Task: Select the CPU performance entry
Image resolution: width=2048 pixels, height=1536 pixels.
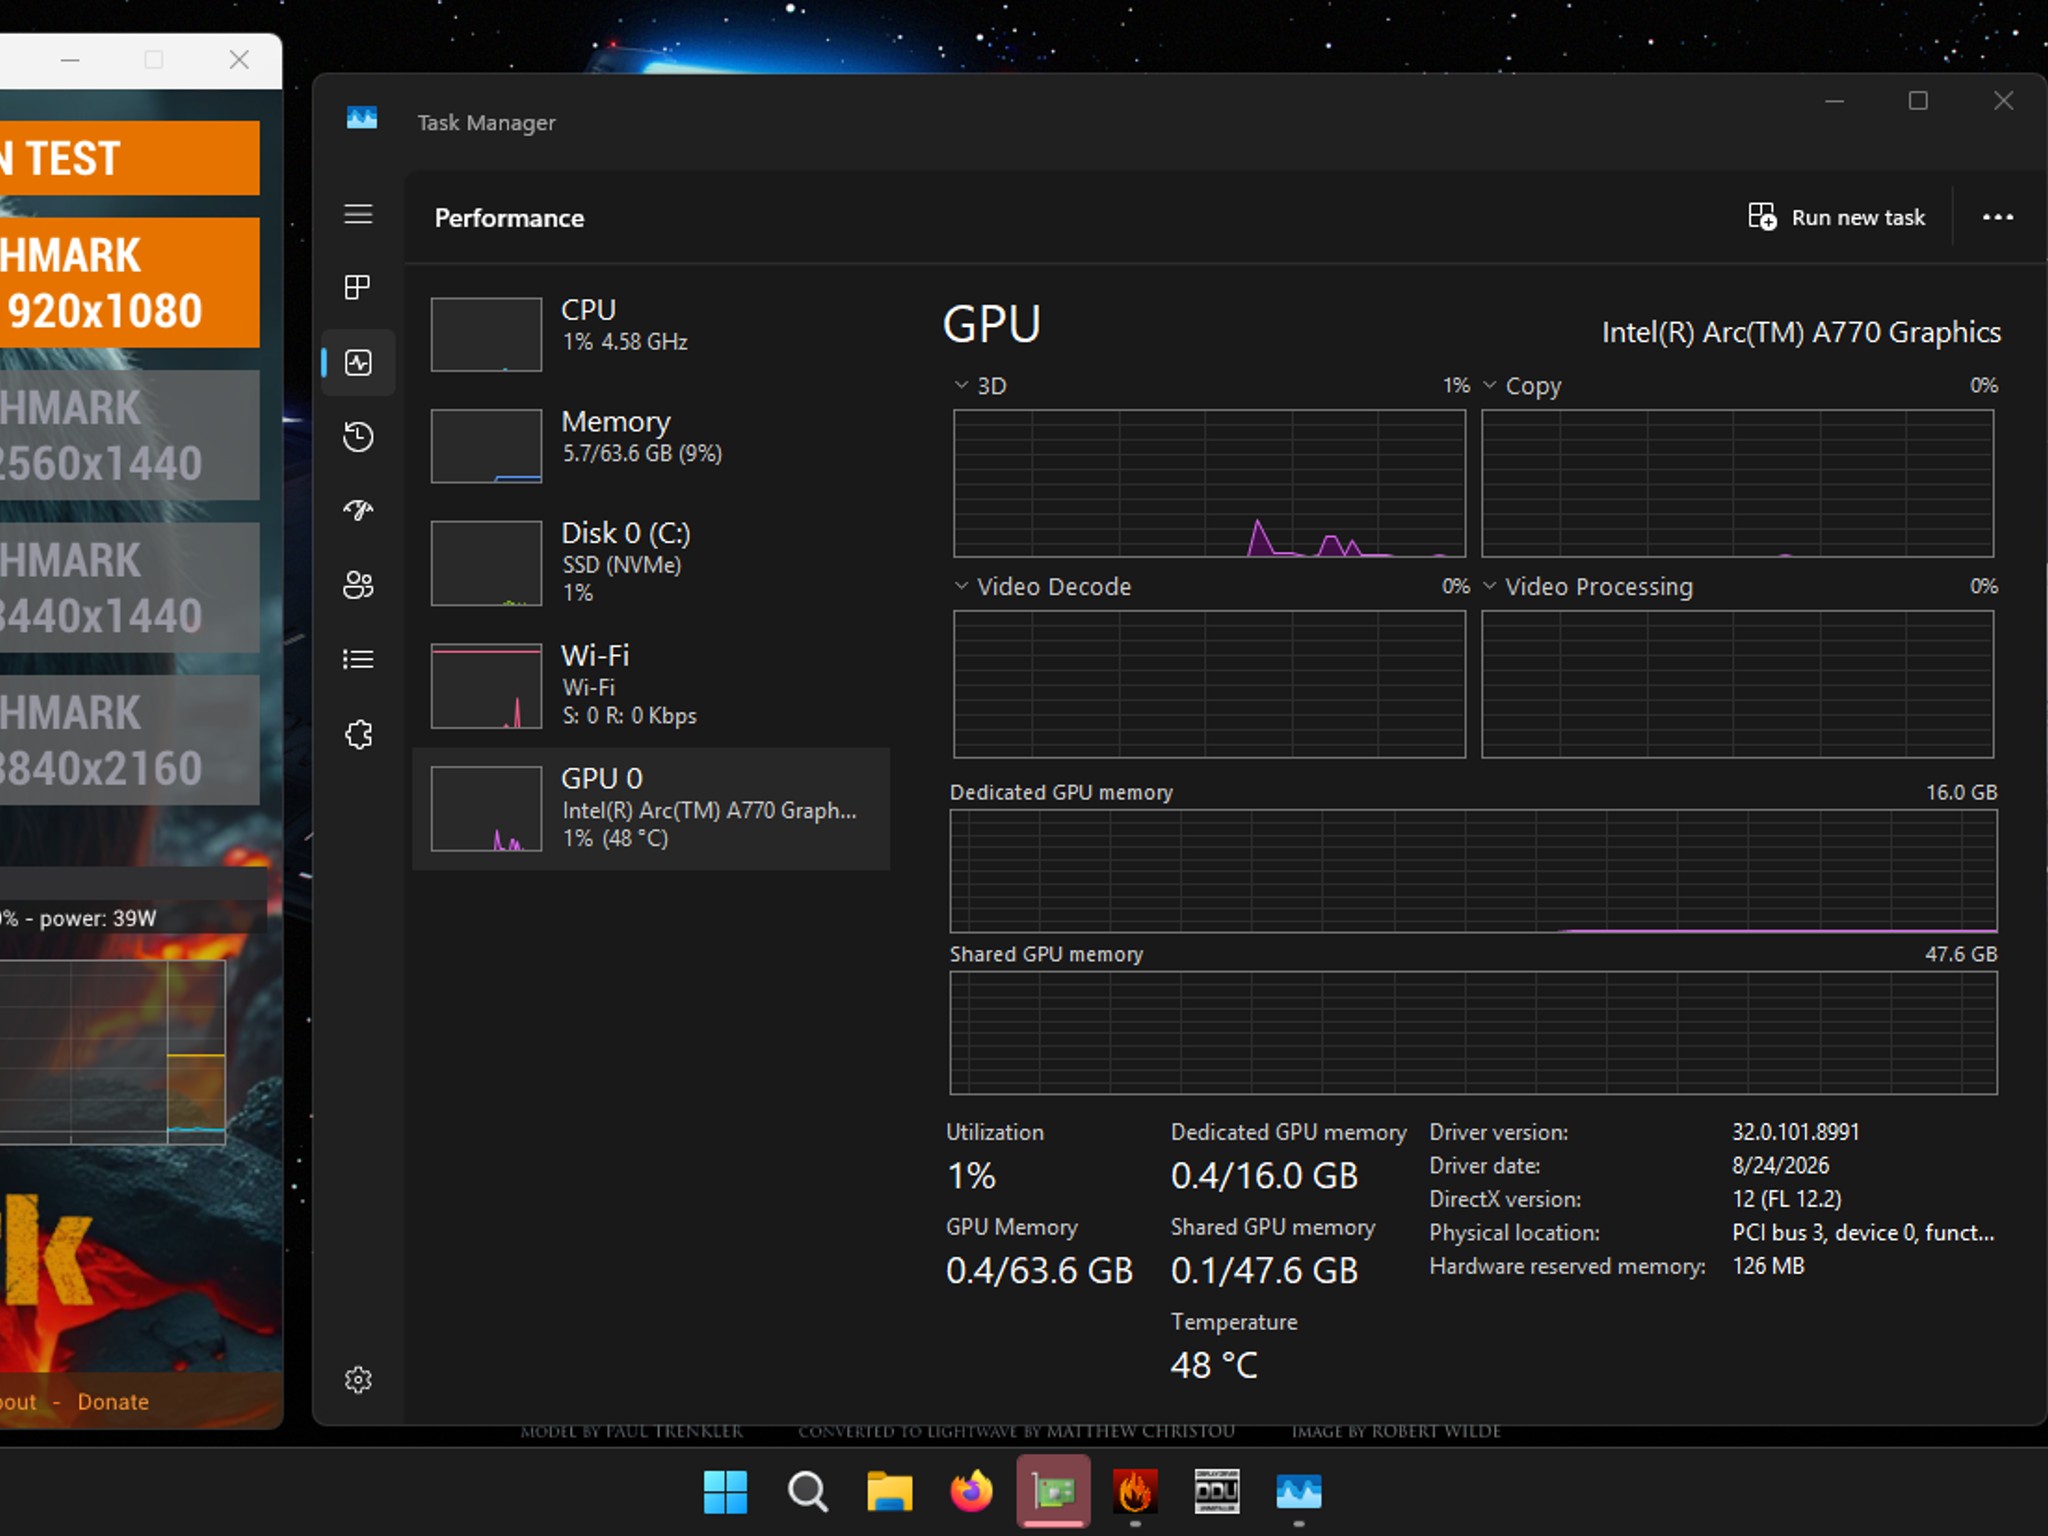Action: (x=651, y=333)
